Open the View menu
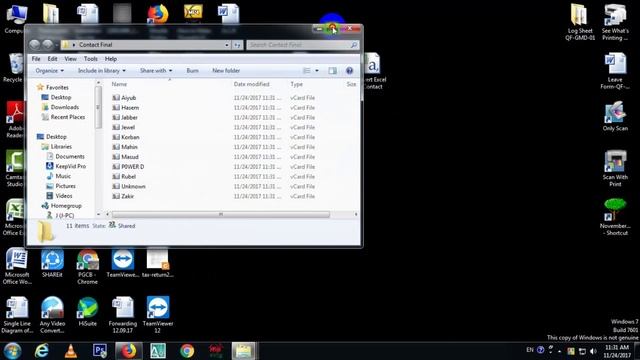This screenshot has height=360, width=640. pos(70,59)
